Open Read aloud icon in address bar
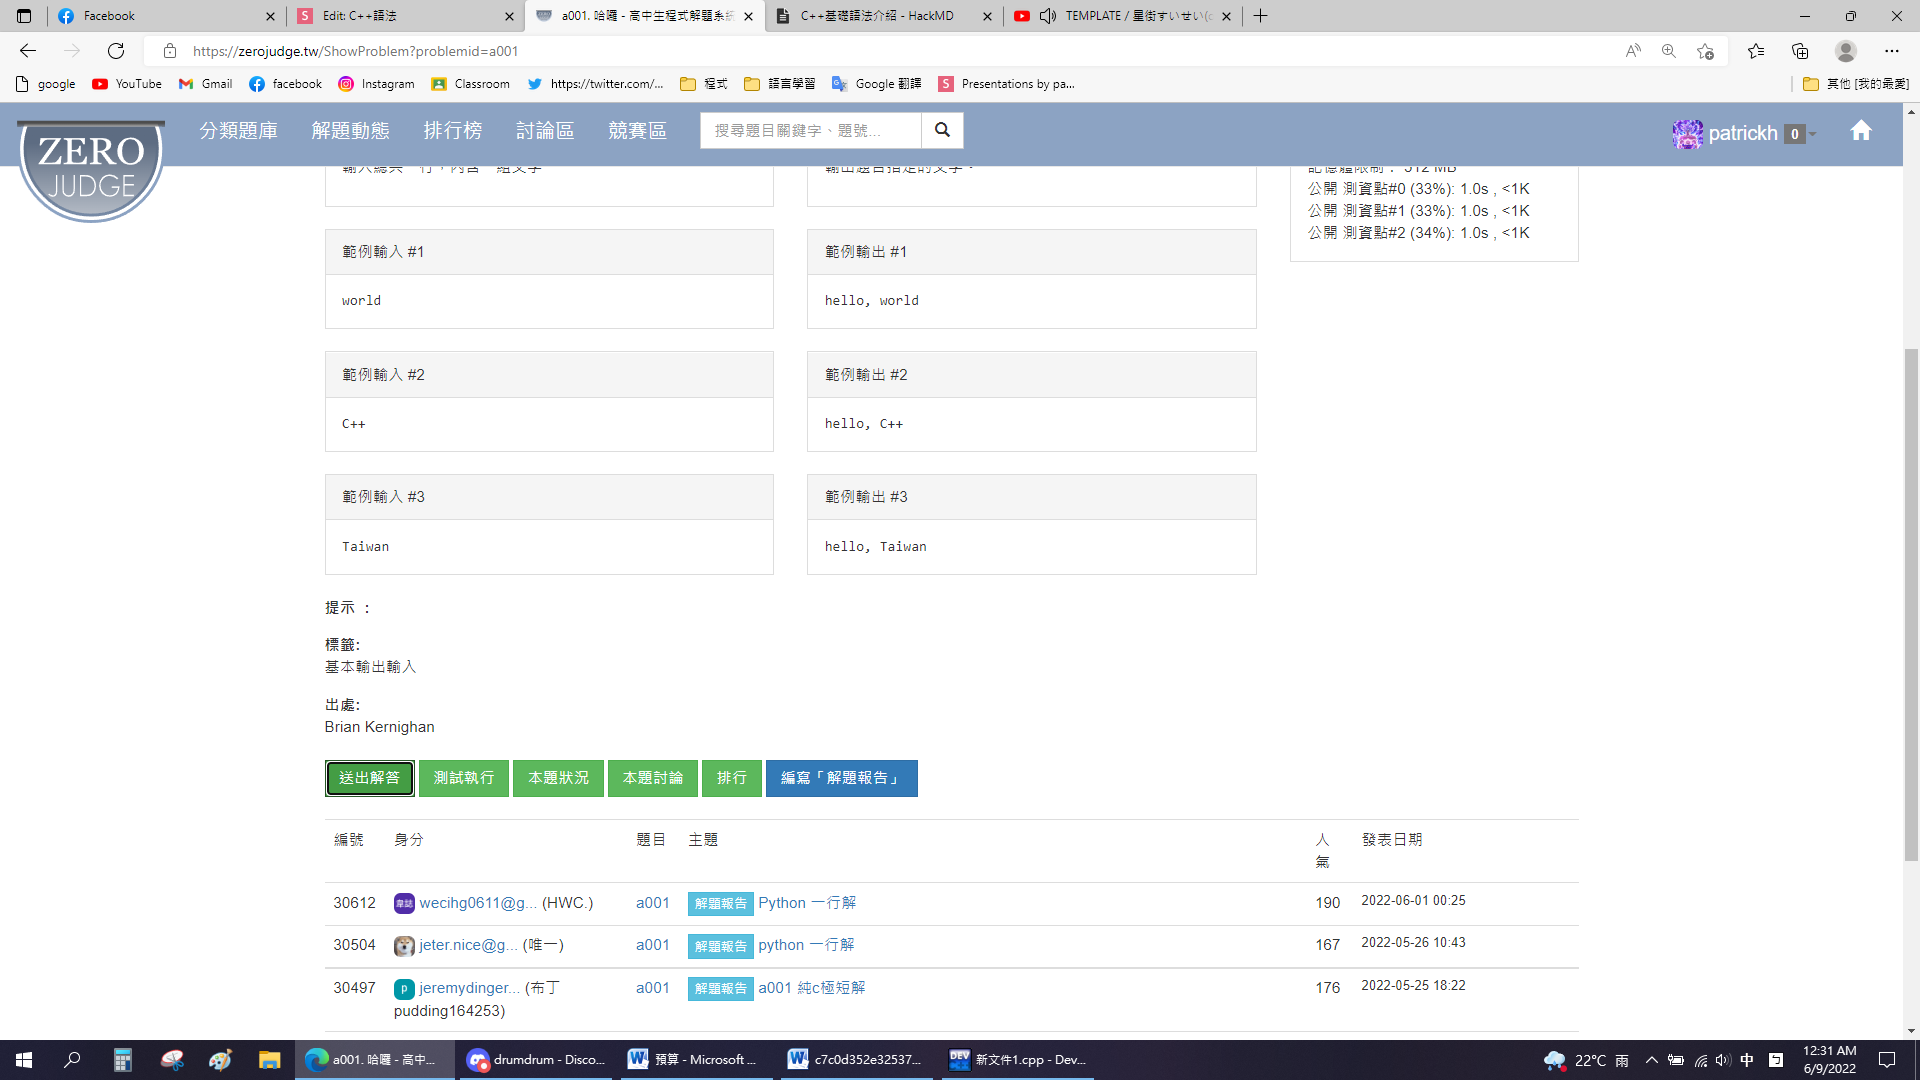 1633,51
